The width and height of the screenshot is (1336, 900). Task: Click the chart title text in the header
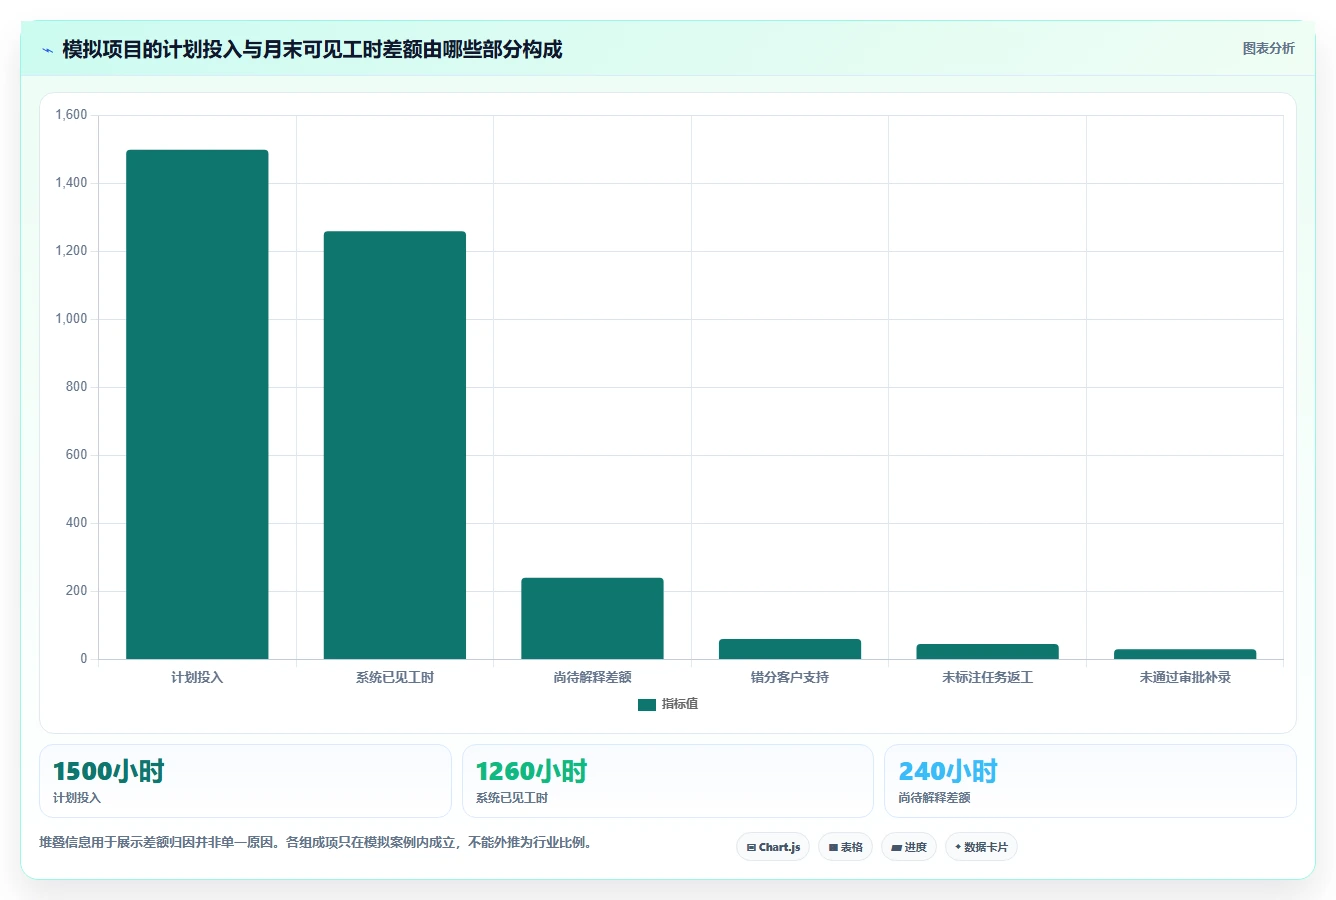pos(312,49)
